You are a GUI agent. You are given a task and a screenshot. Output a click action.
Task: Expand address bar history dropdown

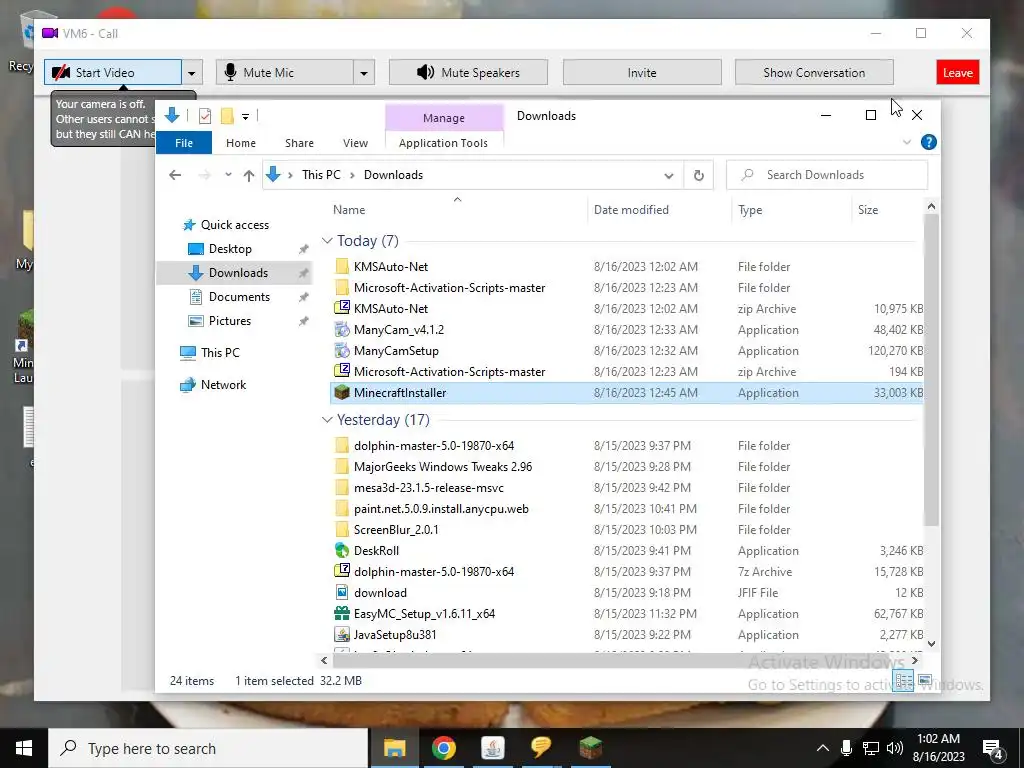(669, 175)
